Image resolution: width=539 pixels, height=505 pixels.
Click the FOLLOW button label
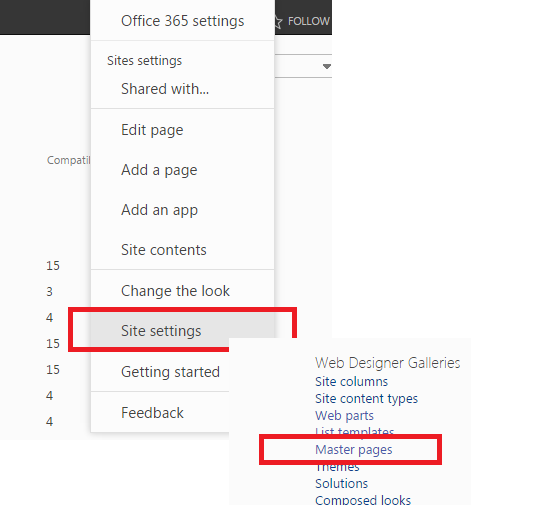[308, 21]
